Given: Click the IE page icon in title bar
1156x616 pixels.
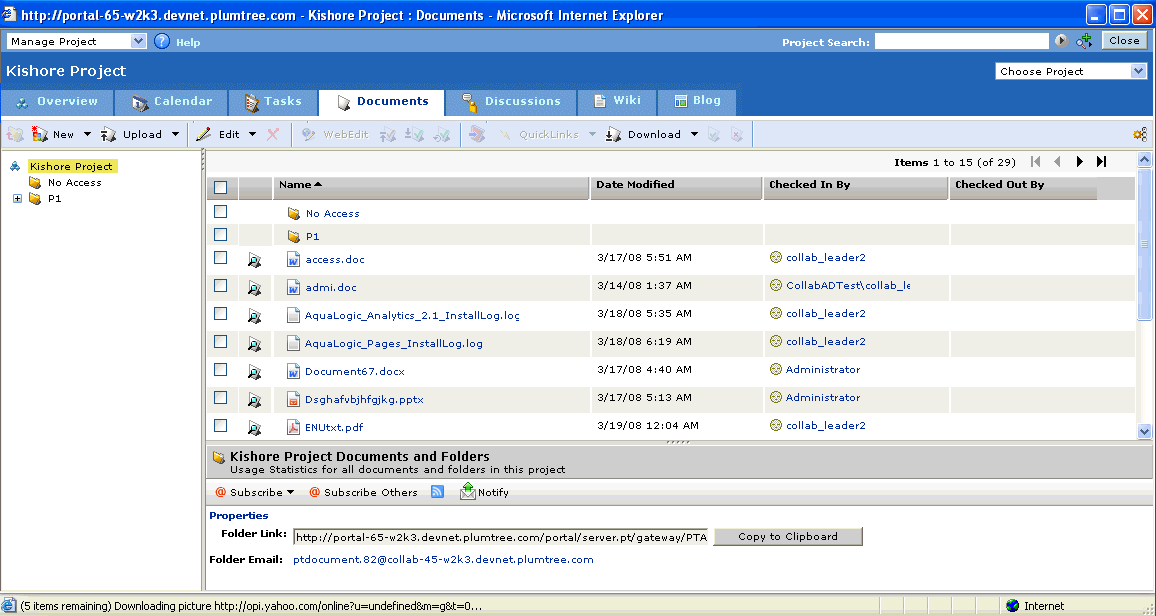Looking at the screenshot, I should tap(10, 15).
